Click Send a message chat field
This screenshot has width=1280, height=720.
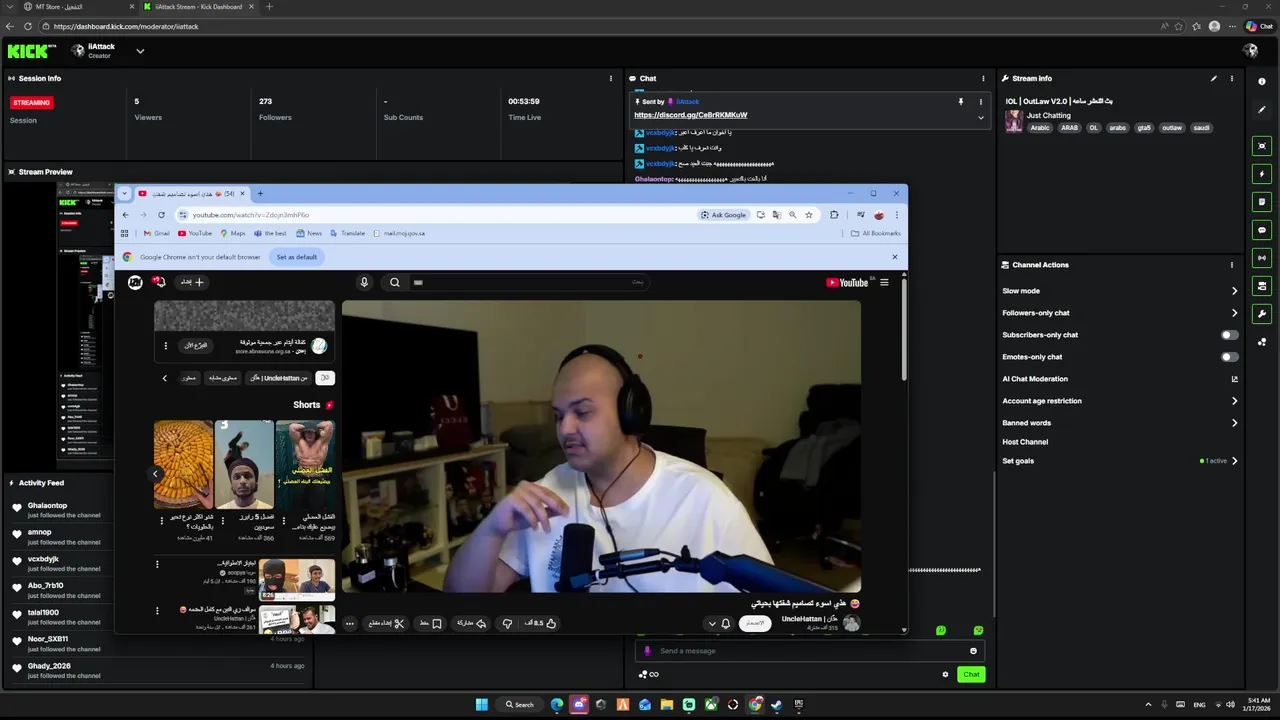click(808, 651)
